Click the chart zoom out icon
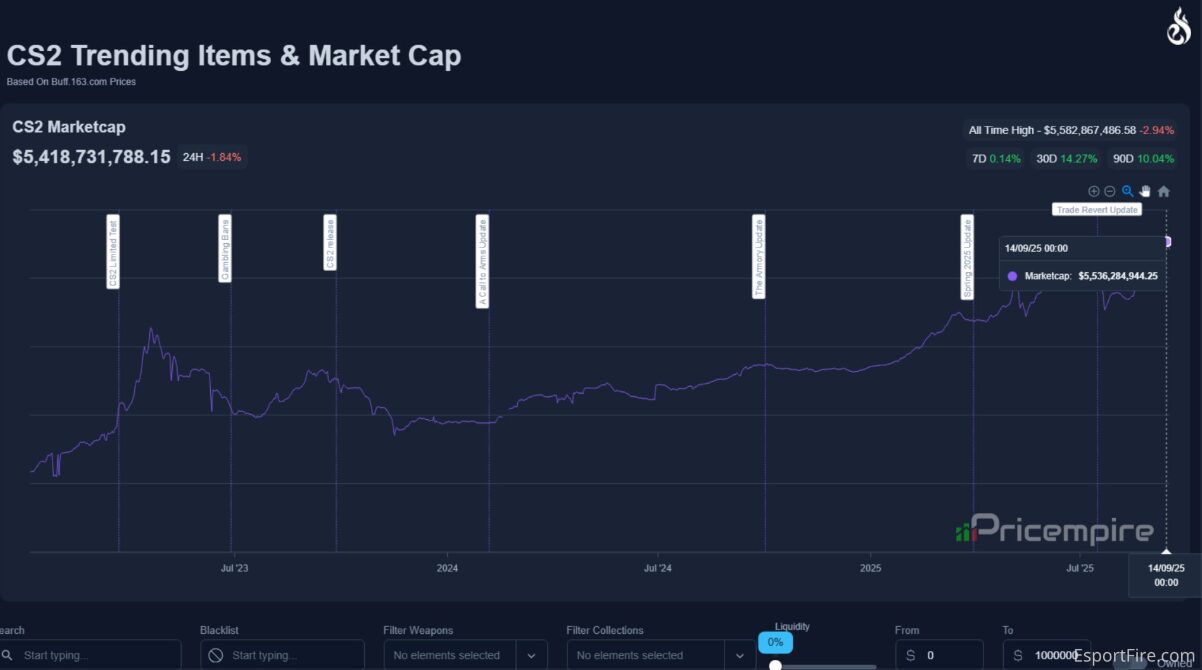1202x670 pixels. [1109, 191]
